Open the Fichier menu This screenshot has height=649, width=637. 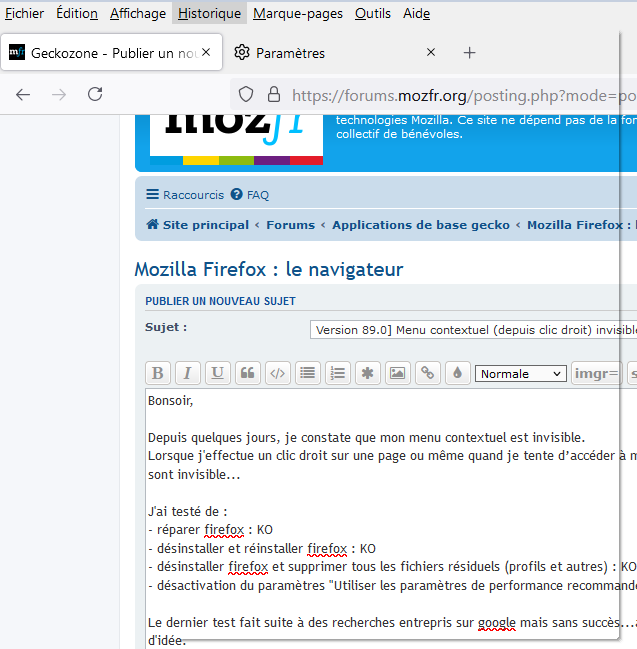pos(24,13)
